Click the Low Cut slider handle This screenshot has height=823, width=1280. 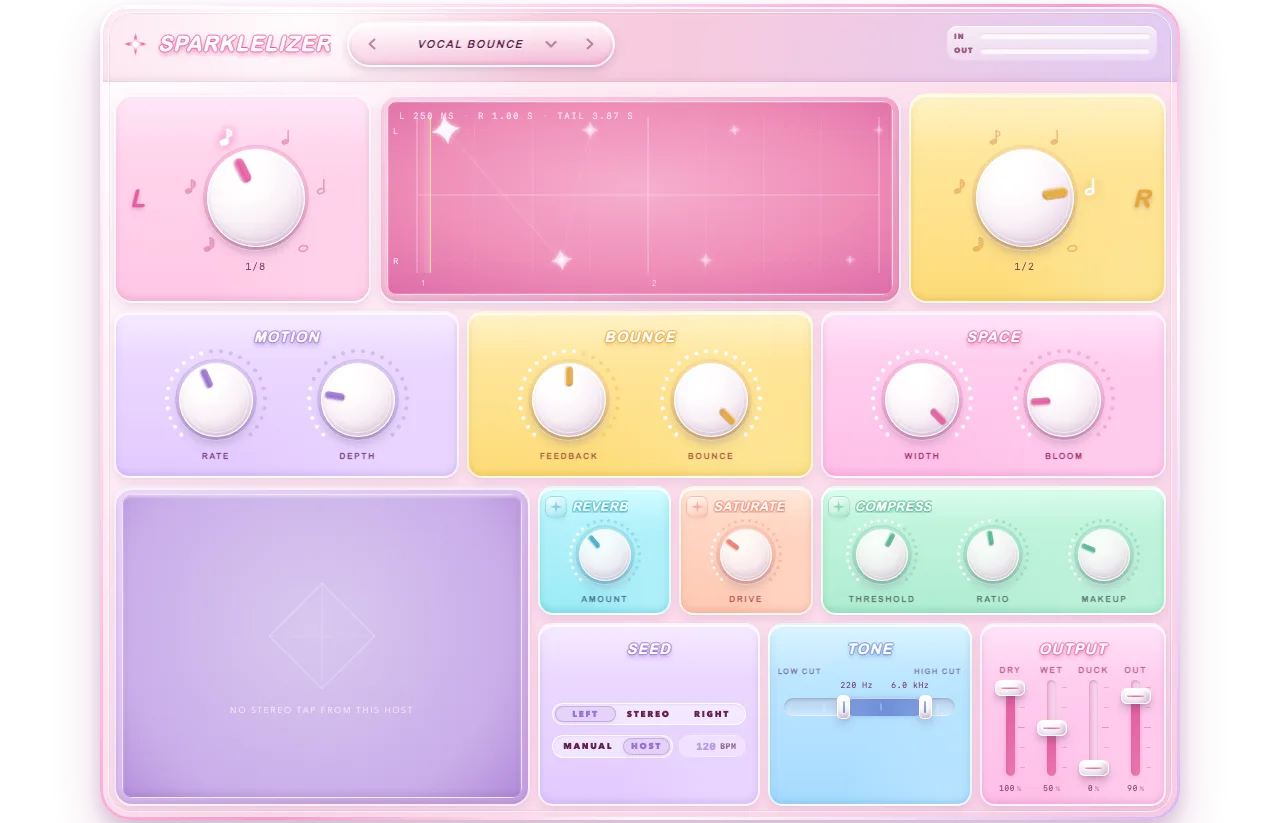[x=843, y=707]
